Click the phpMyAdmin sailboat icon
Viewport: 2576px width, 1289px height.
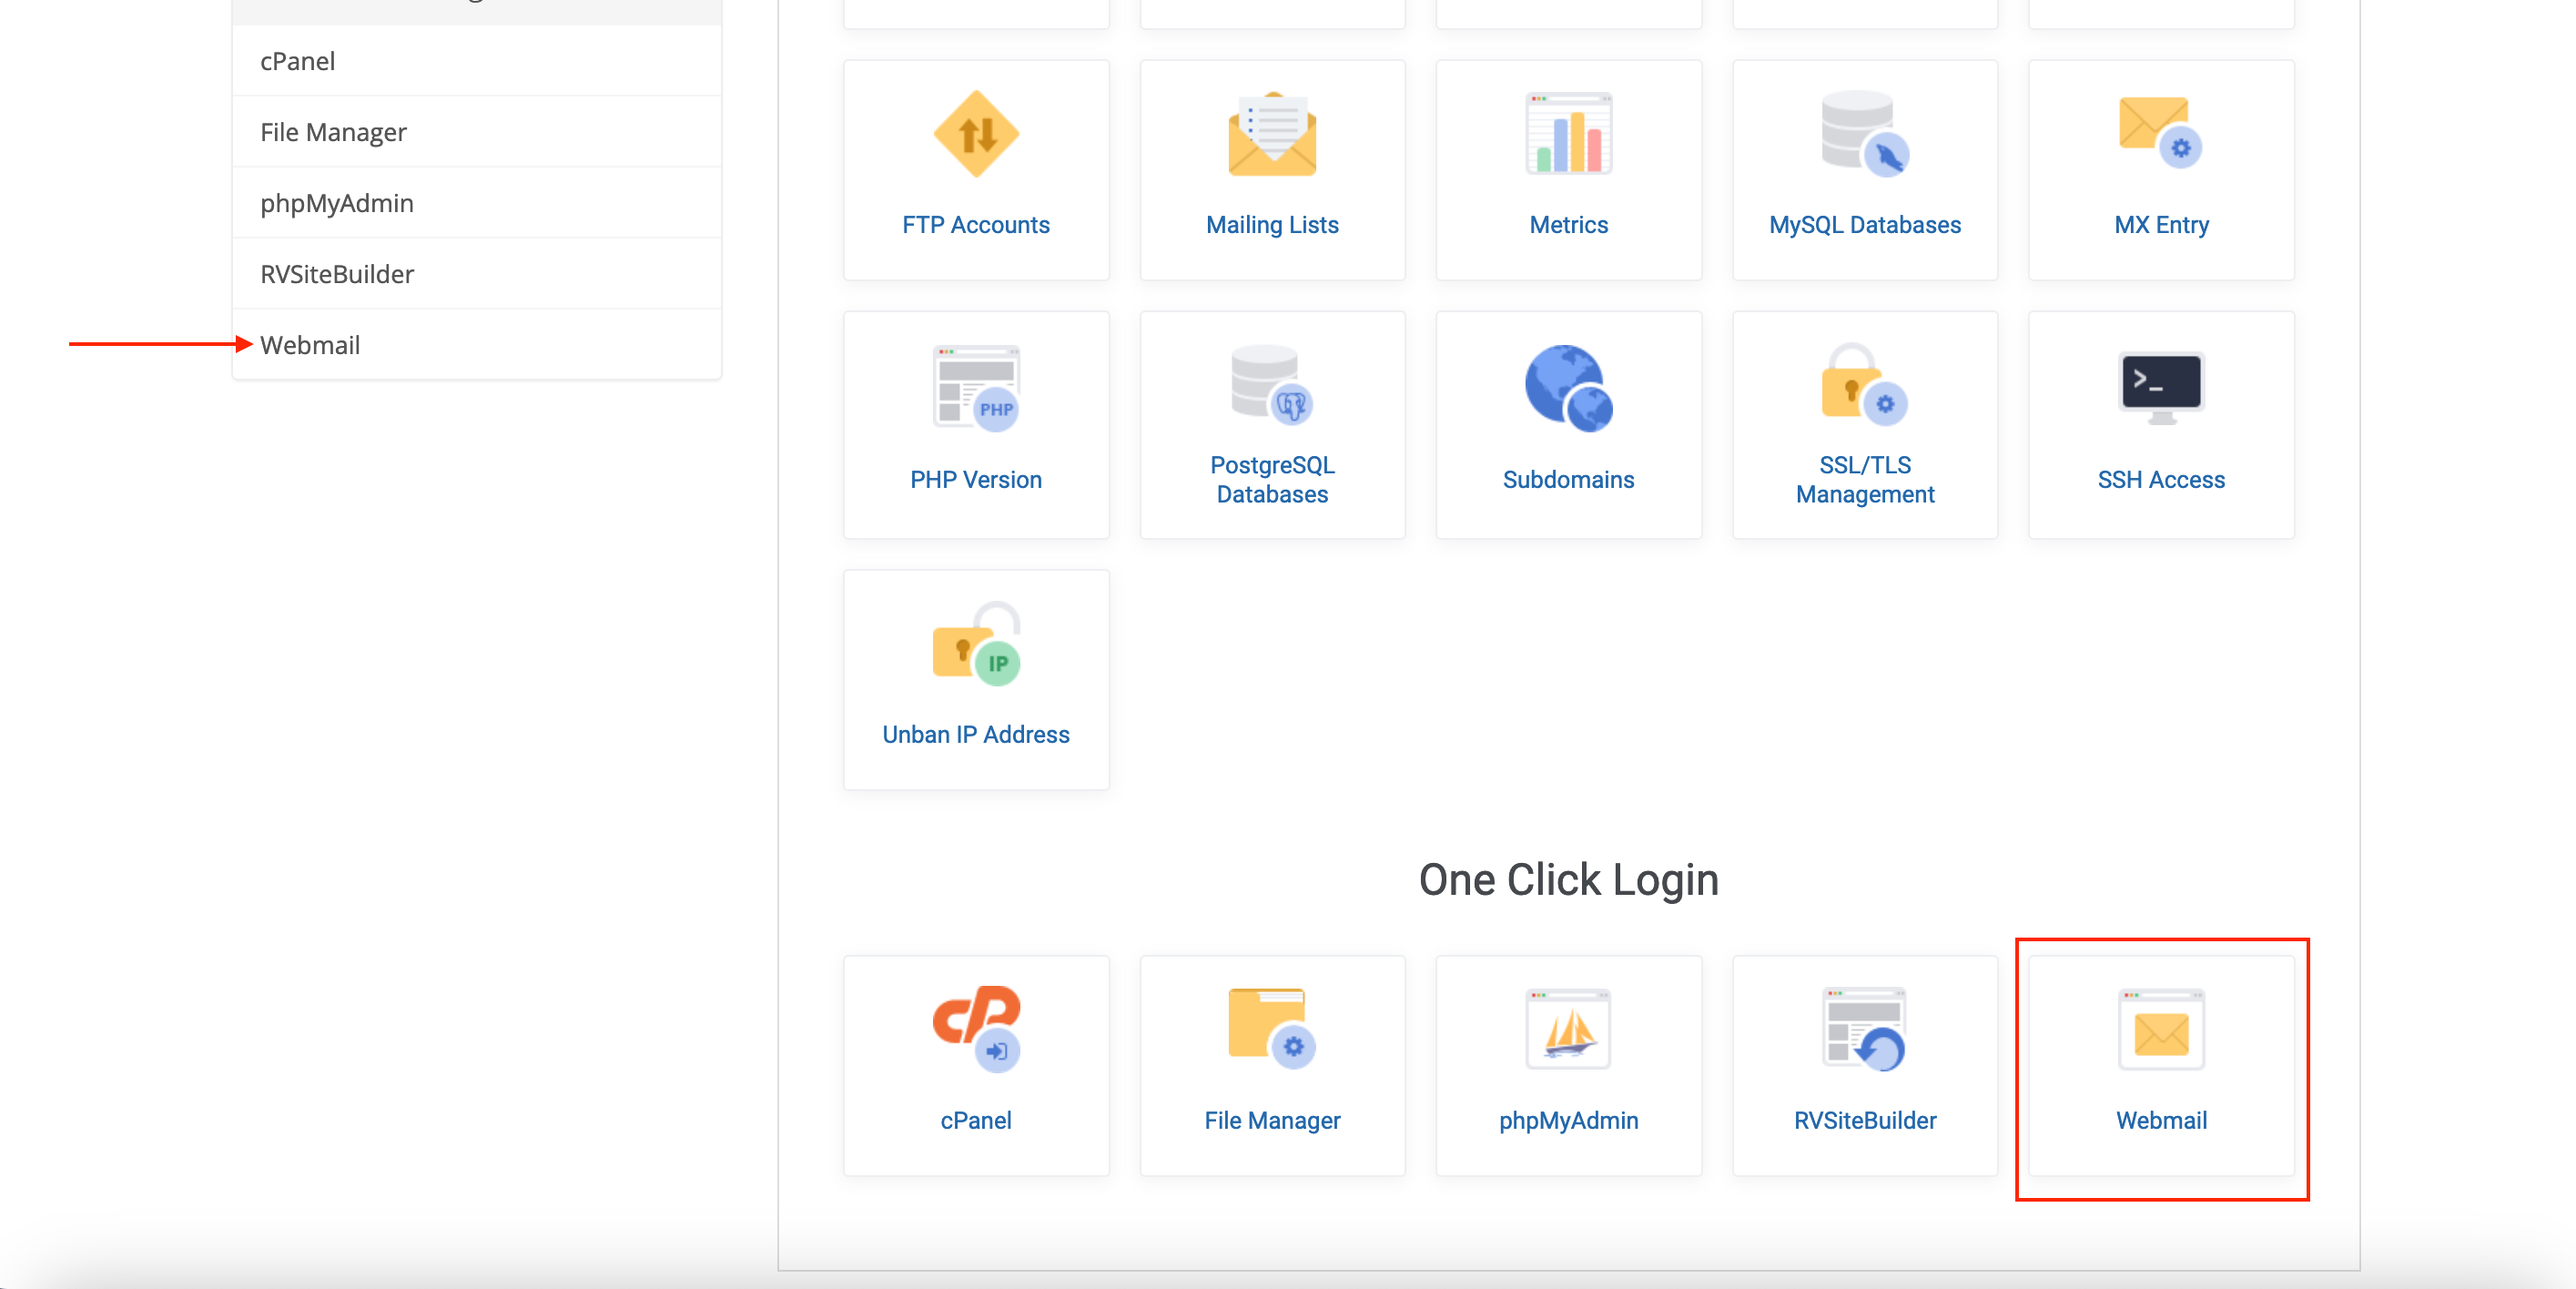tap(1568, 1029)
